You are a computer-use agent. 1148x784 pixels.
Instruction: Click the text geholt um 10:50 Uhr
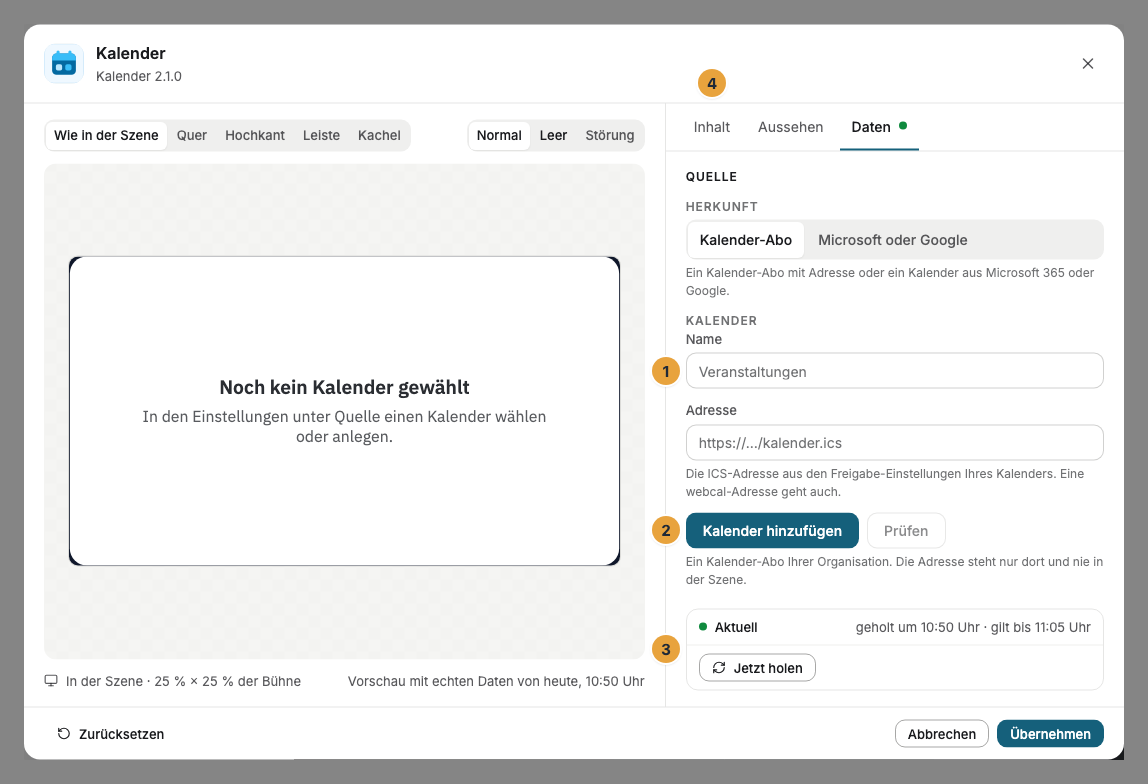pyautogui.click(x=917, y=627)
